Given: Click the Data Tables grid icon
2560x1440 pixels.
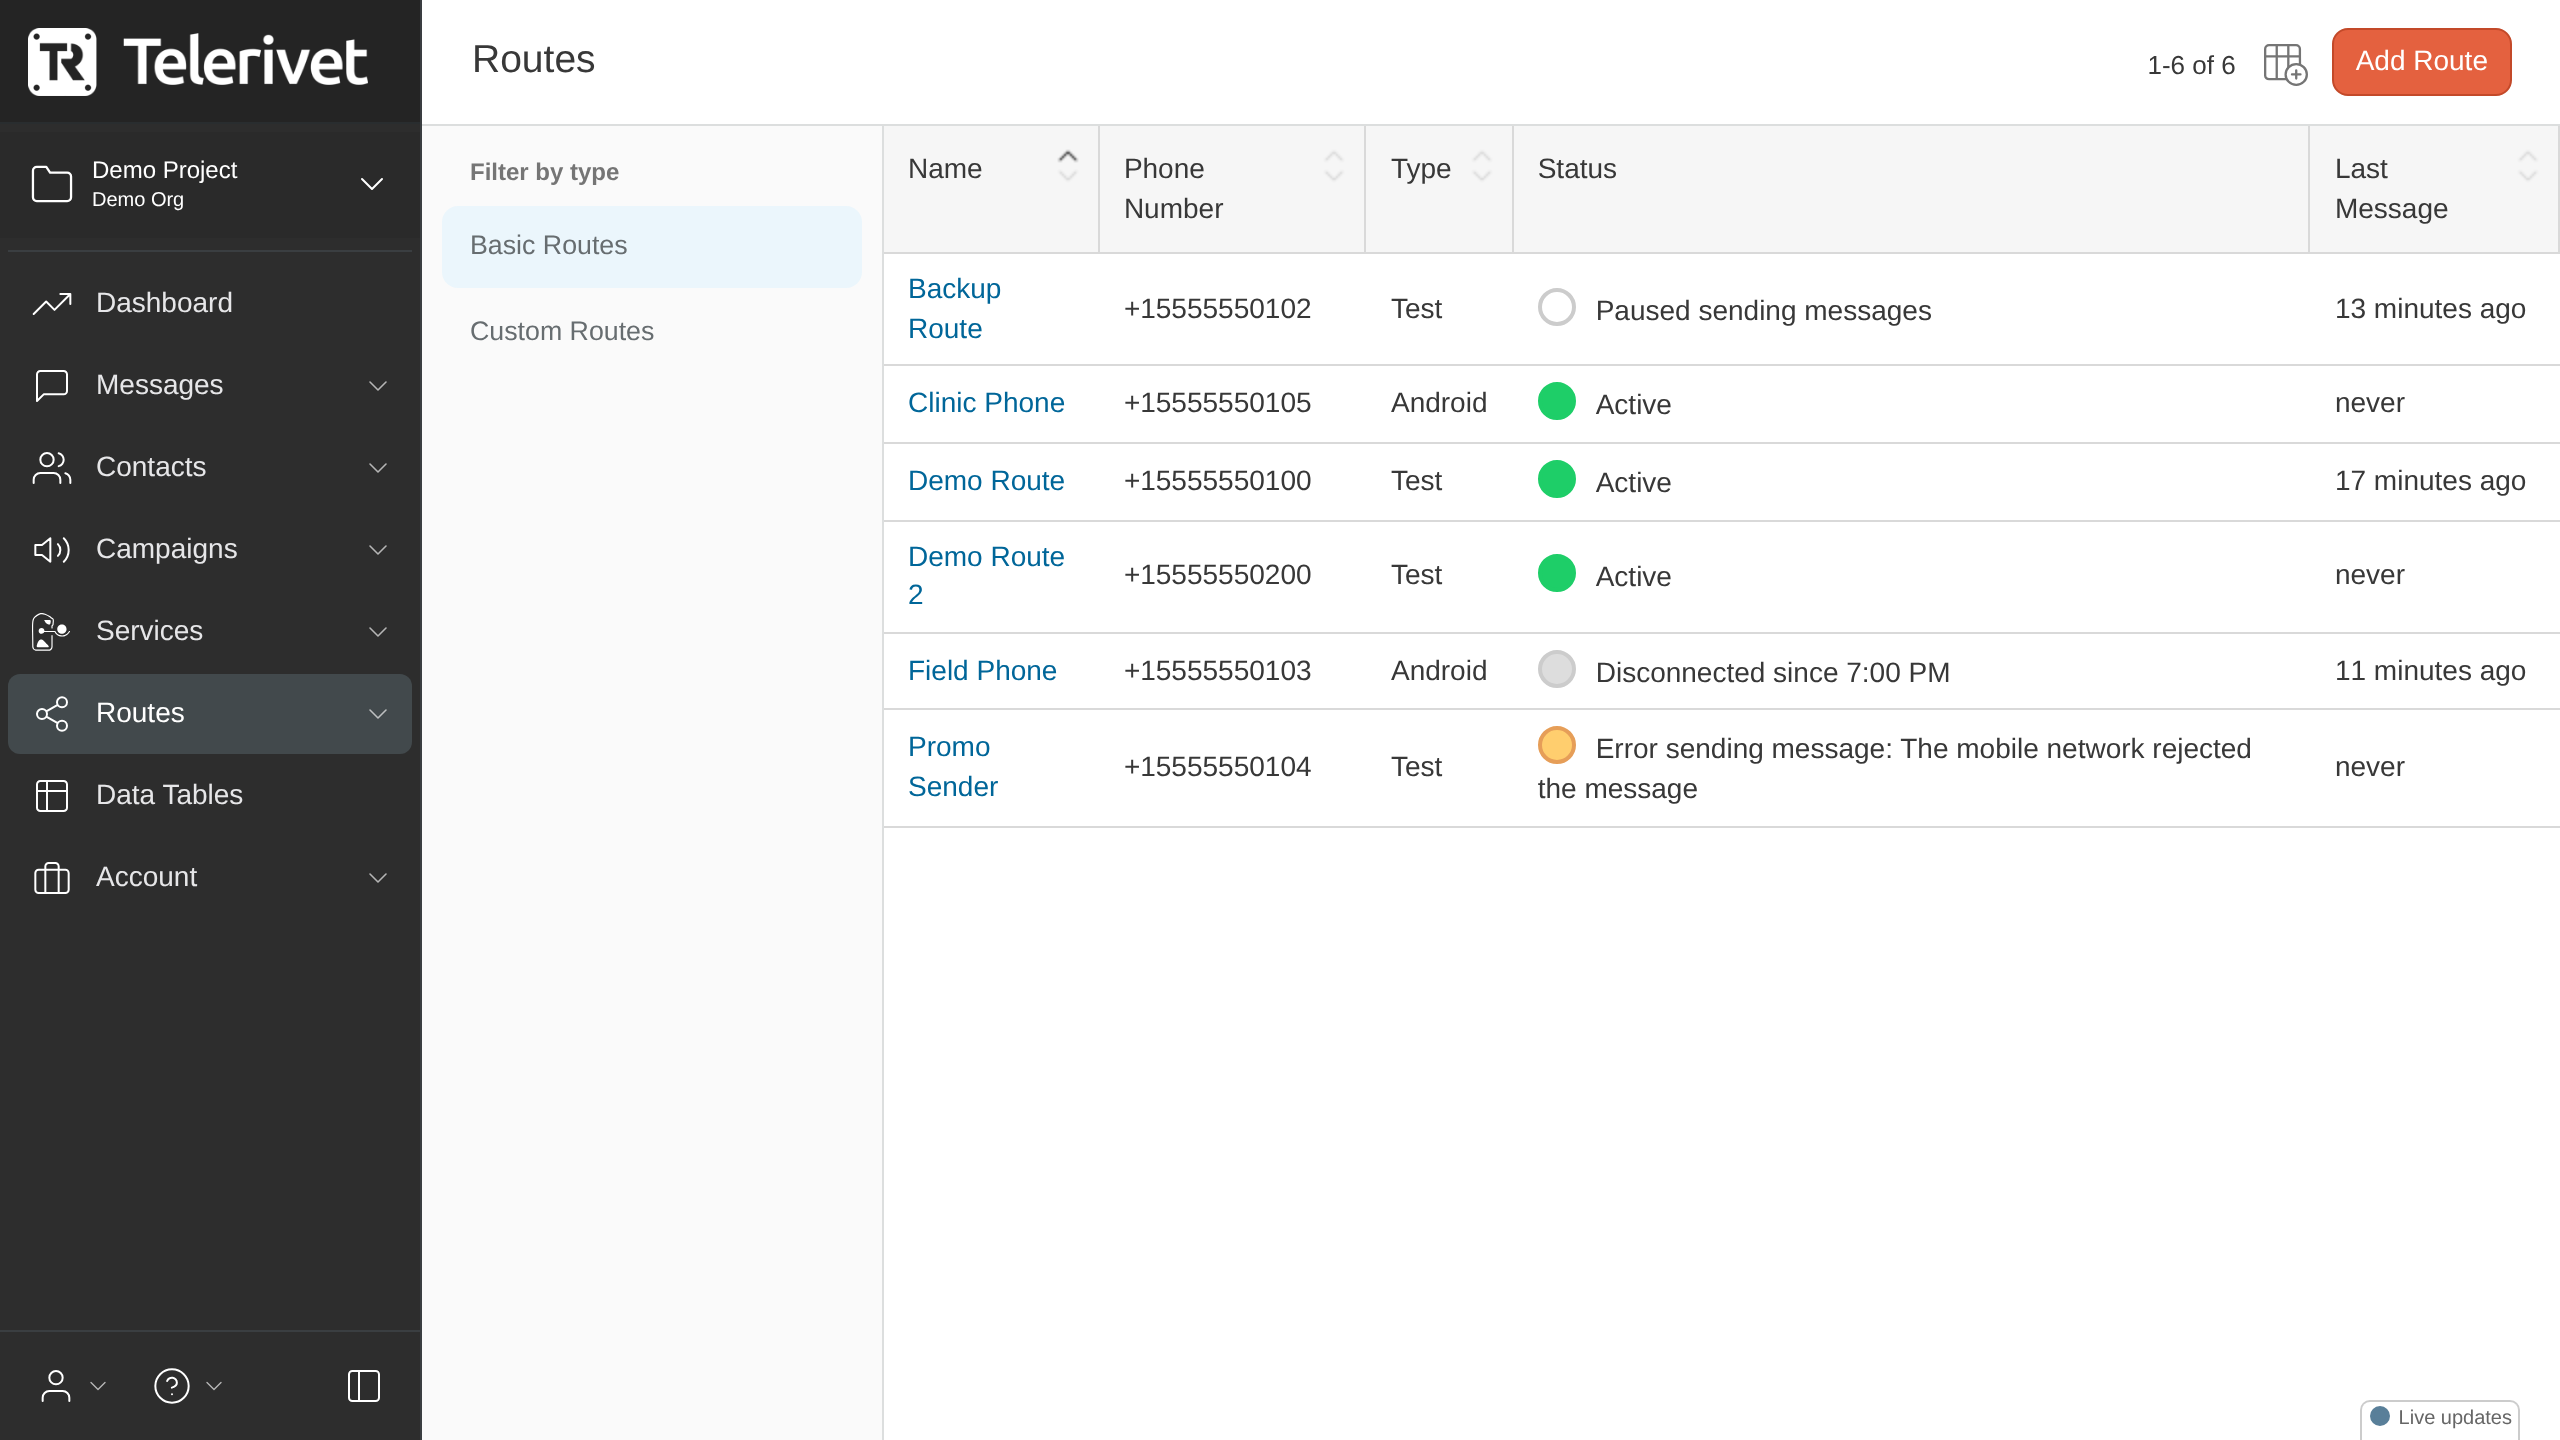Looking at the screenshot, I should click(52, 795).
